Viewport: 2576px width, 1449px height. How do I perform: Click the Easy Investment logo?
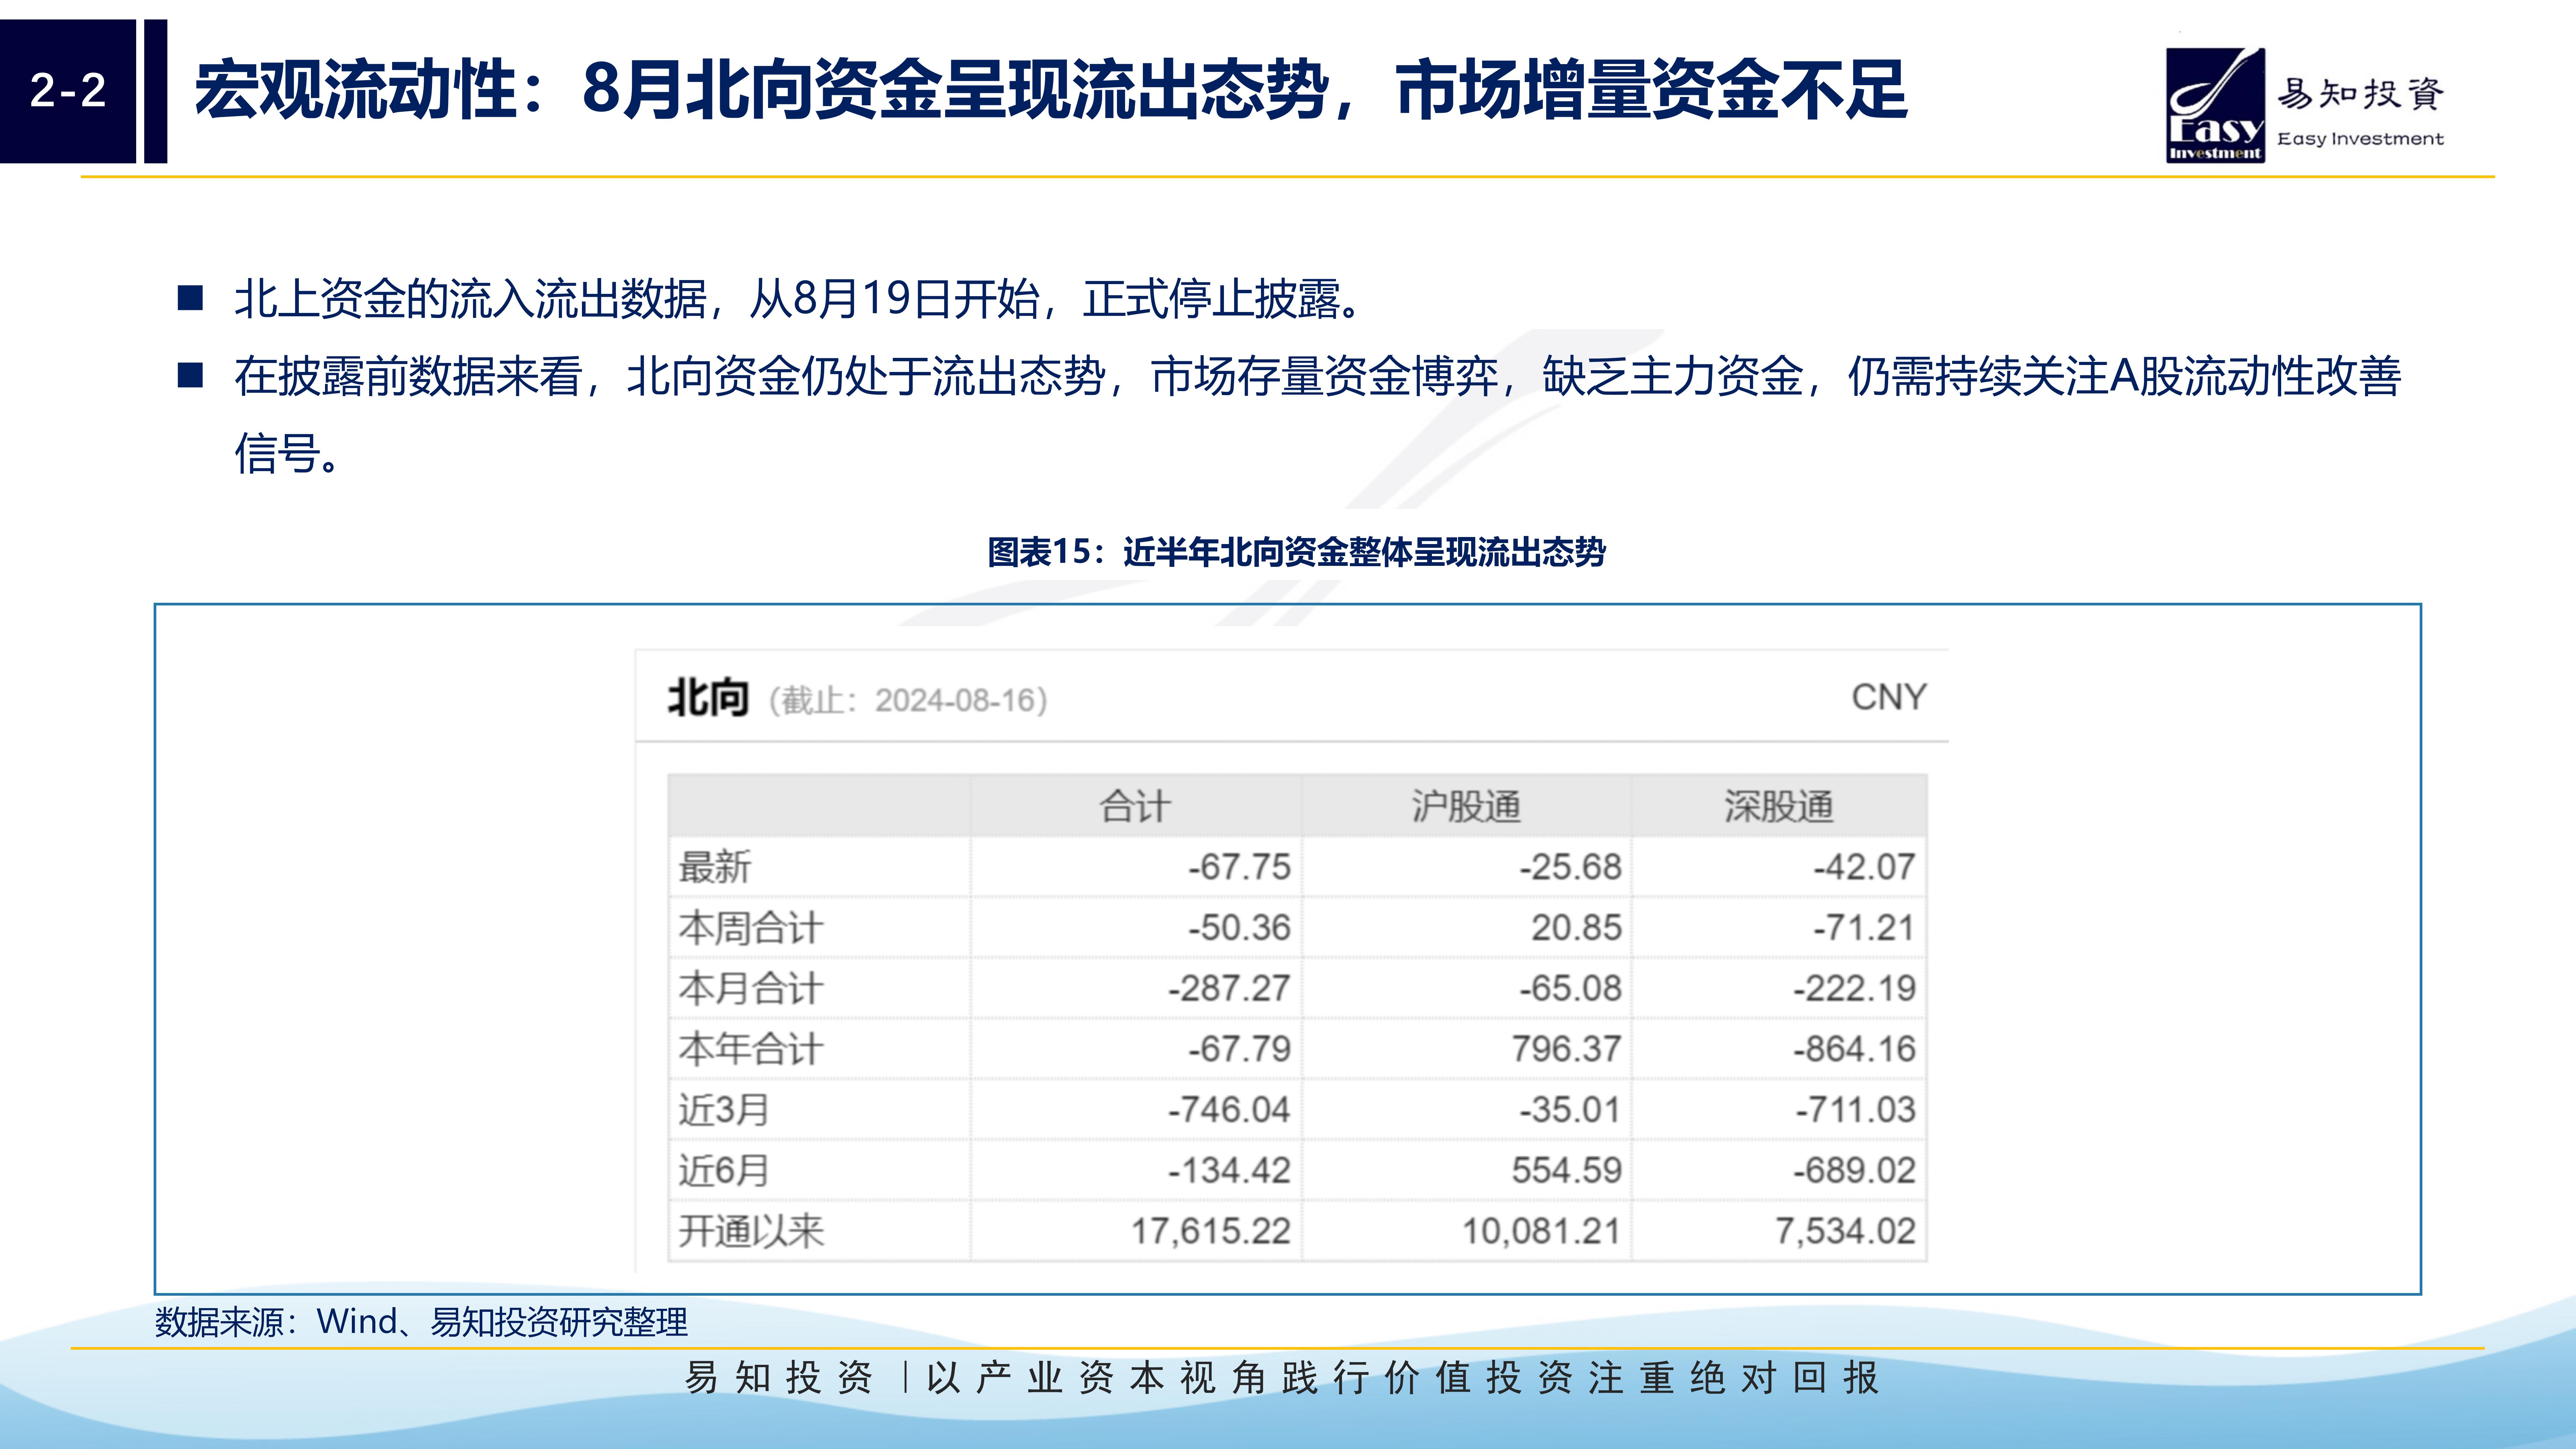pos(2305,105)
